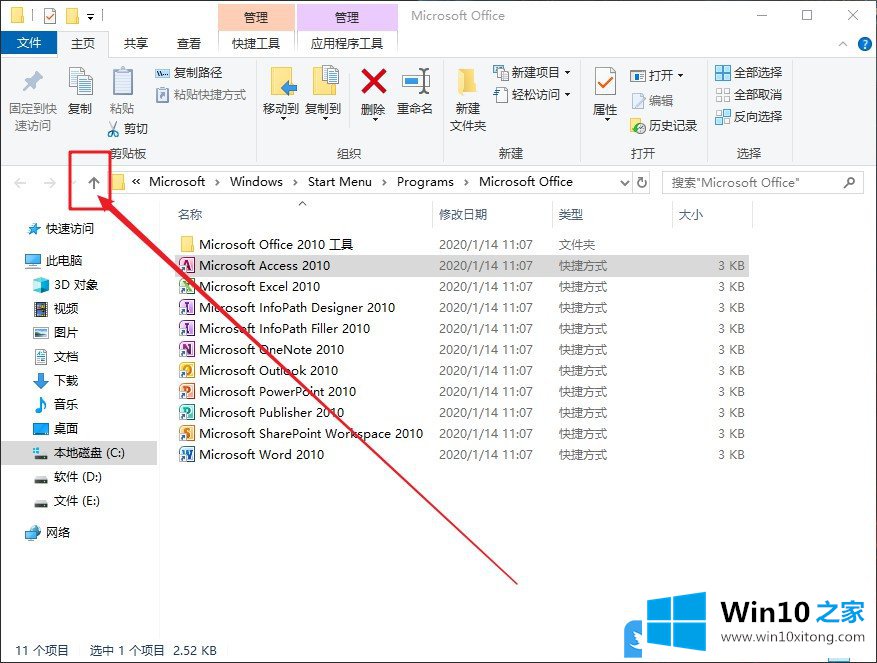Open the Shortcut Tools (快捷工具) tab

coord(256,44)
